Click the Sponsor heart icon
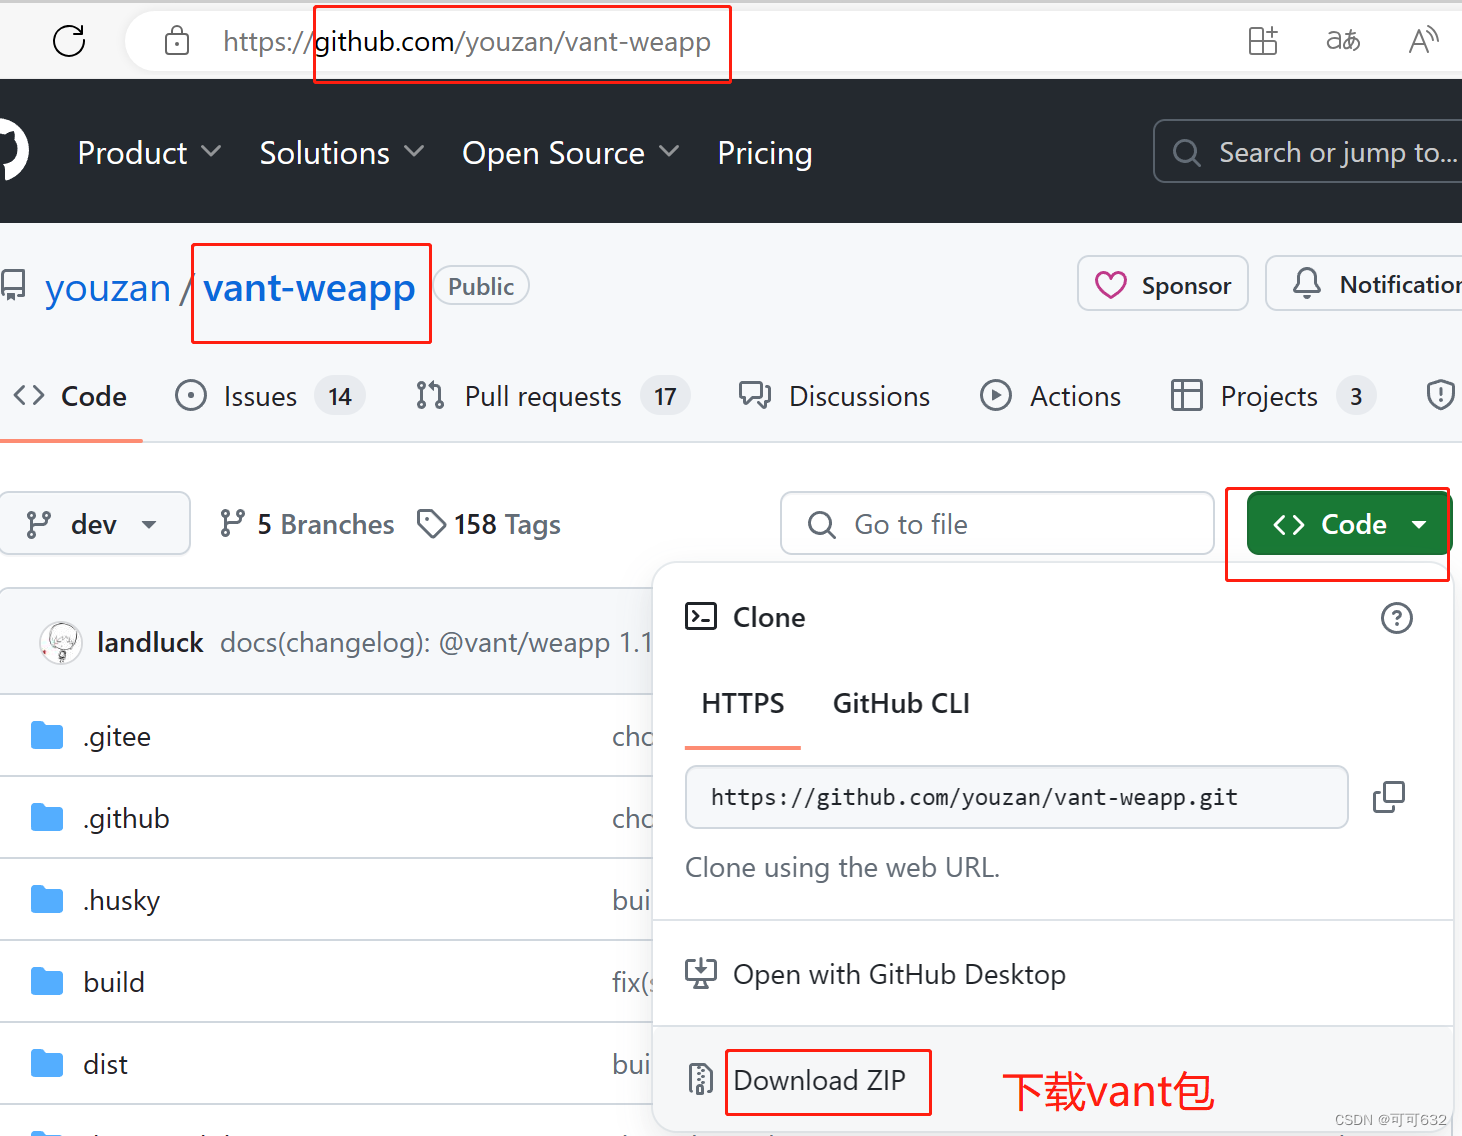This screenshot has width=1462, height=1136. click(x=1111, y=285)
